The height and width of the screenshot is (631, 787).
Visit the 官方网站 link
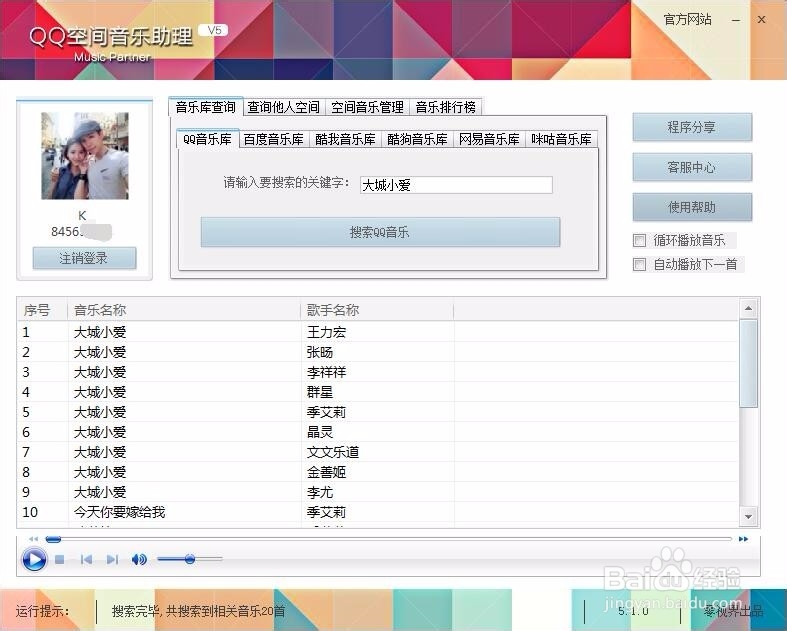coord(688,20)
